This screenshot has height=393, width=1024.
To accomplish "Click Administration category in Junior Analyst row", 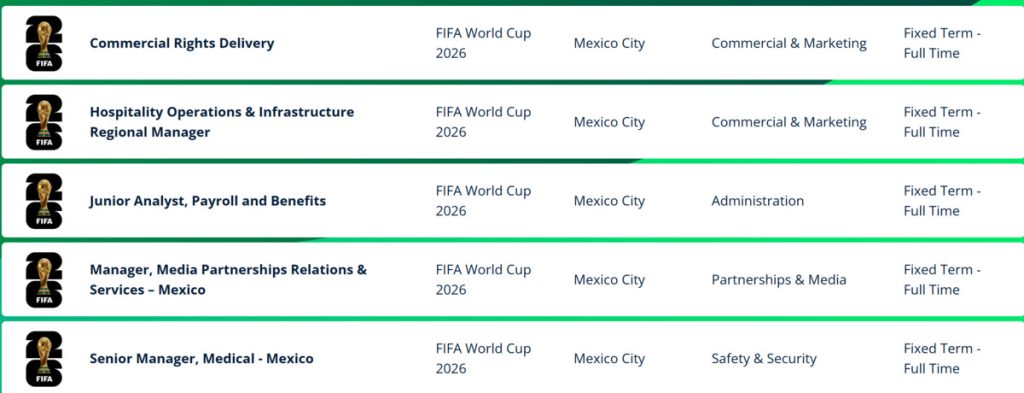I will 758,201.
